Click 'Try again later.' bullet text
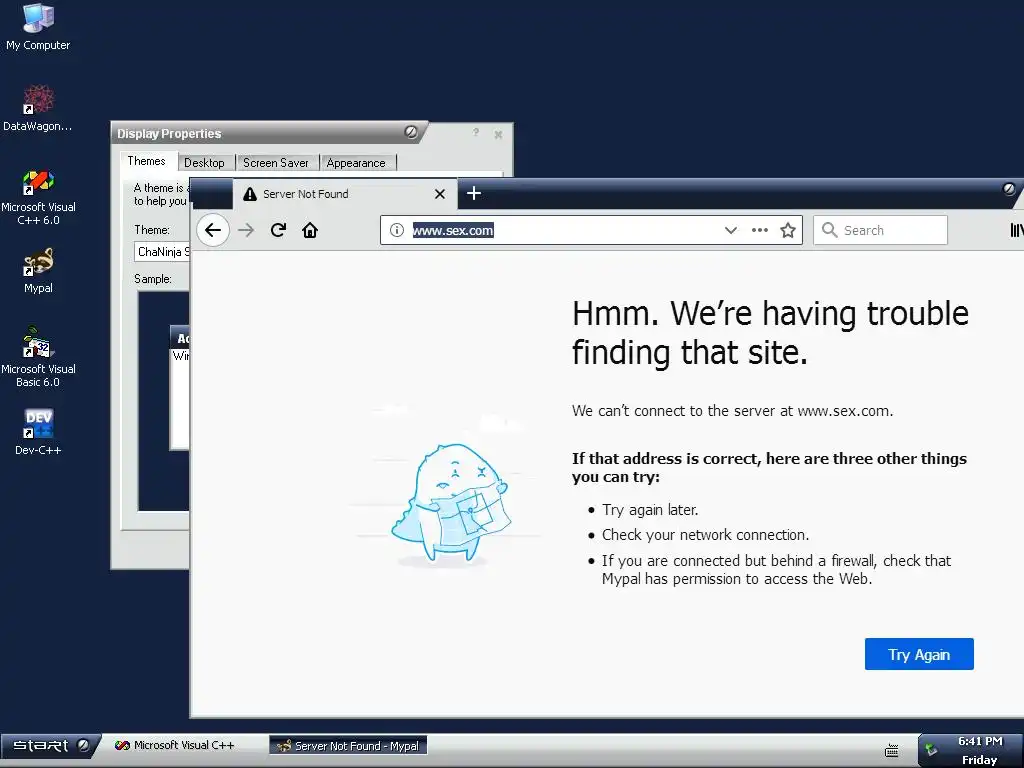Image resolution: width=1024 pixels, height=768 pixels. 650,510
